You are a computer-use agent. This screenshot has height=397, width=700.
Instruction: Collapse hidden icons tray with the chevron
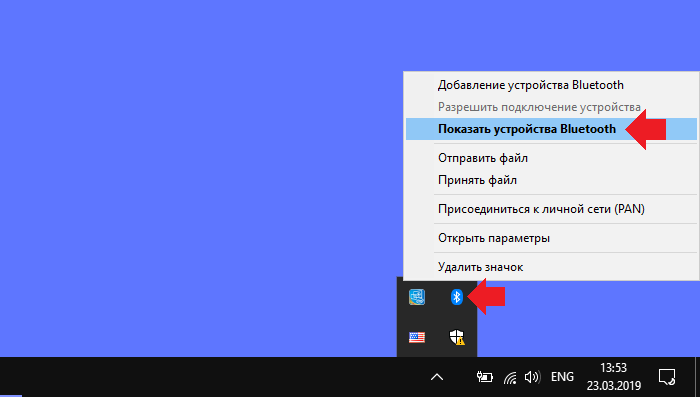(437, 377)
